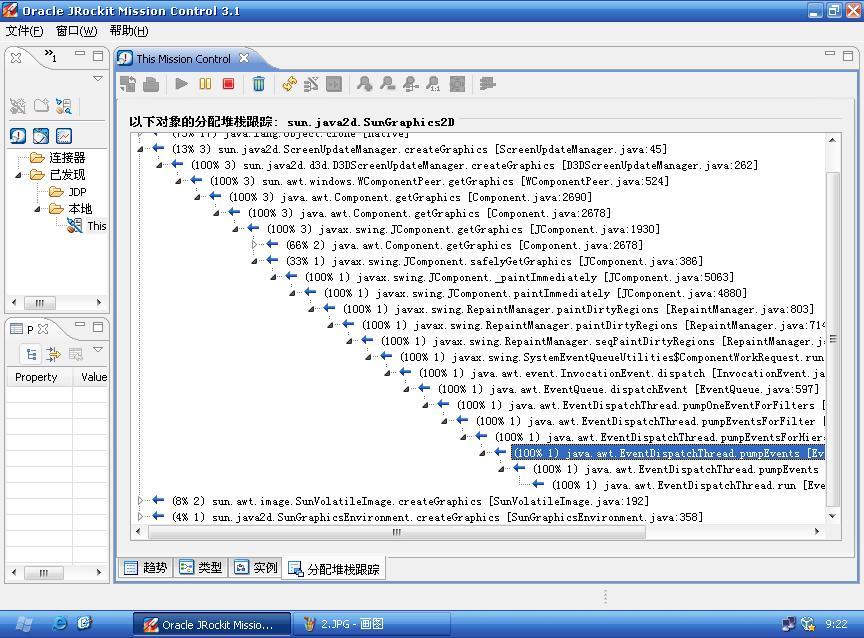
Task: Click the grey boxed arrow toolbar icon
Action: click(x=334, y=84)
